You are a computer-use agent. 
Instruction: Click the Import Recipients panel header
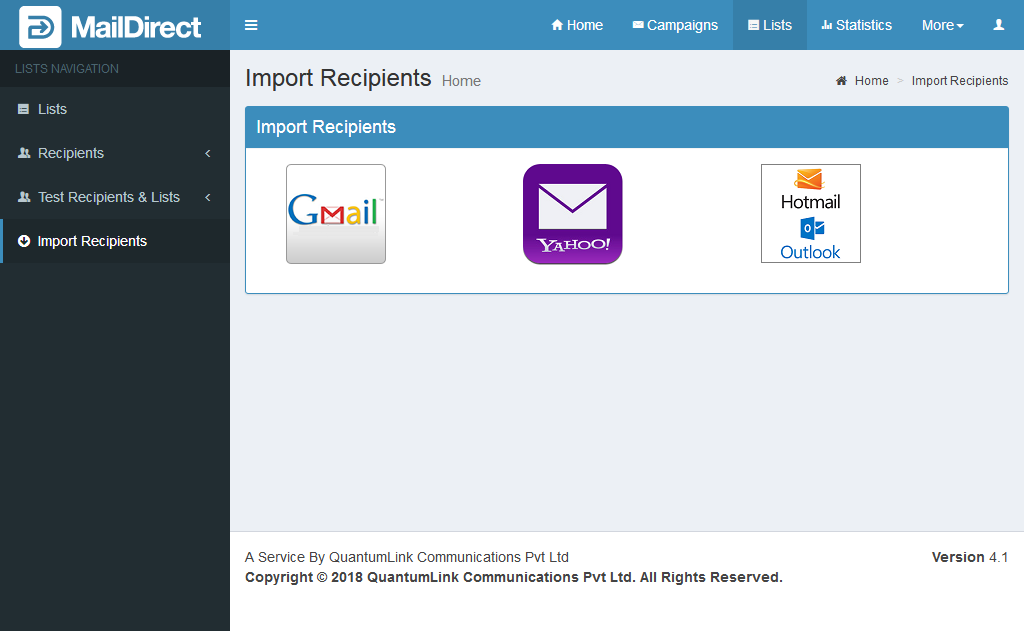click(326, 127)
